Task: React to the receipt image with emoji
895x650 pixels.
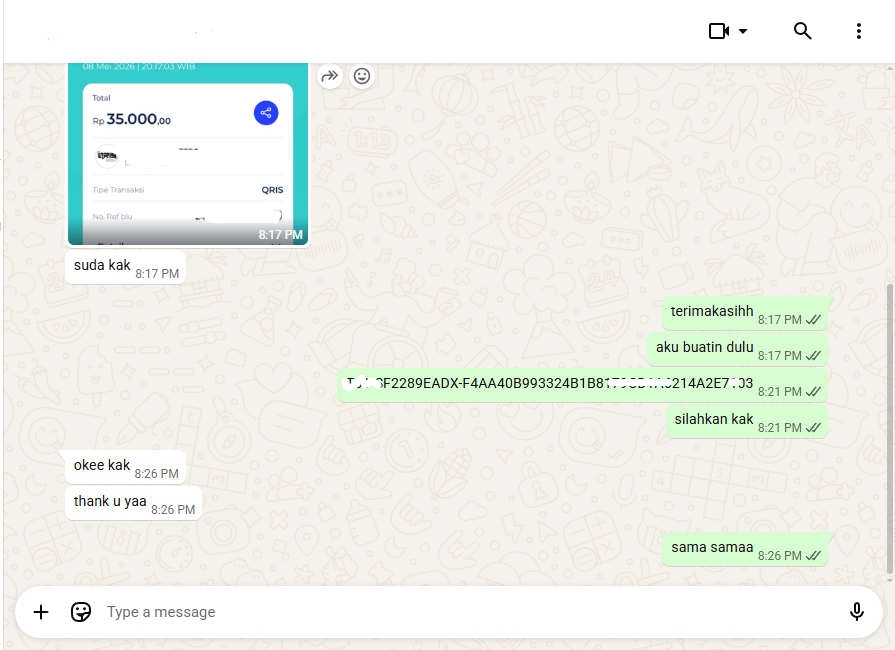Action: tap(362, 76)
